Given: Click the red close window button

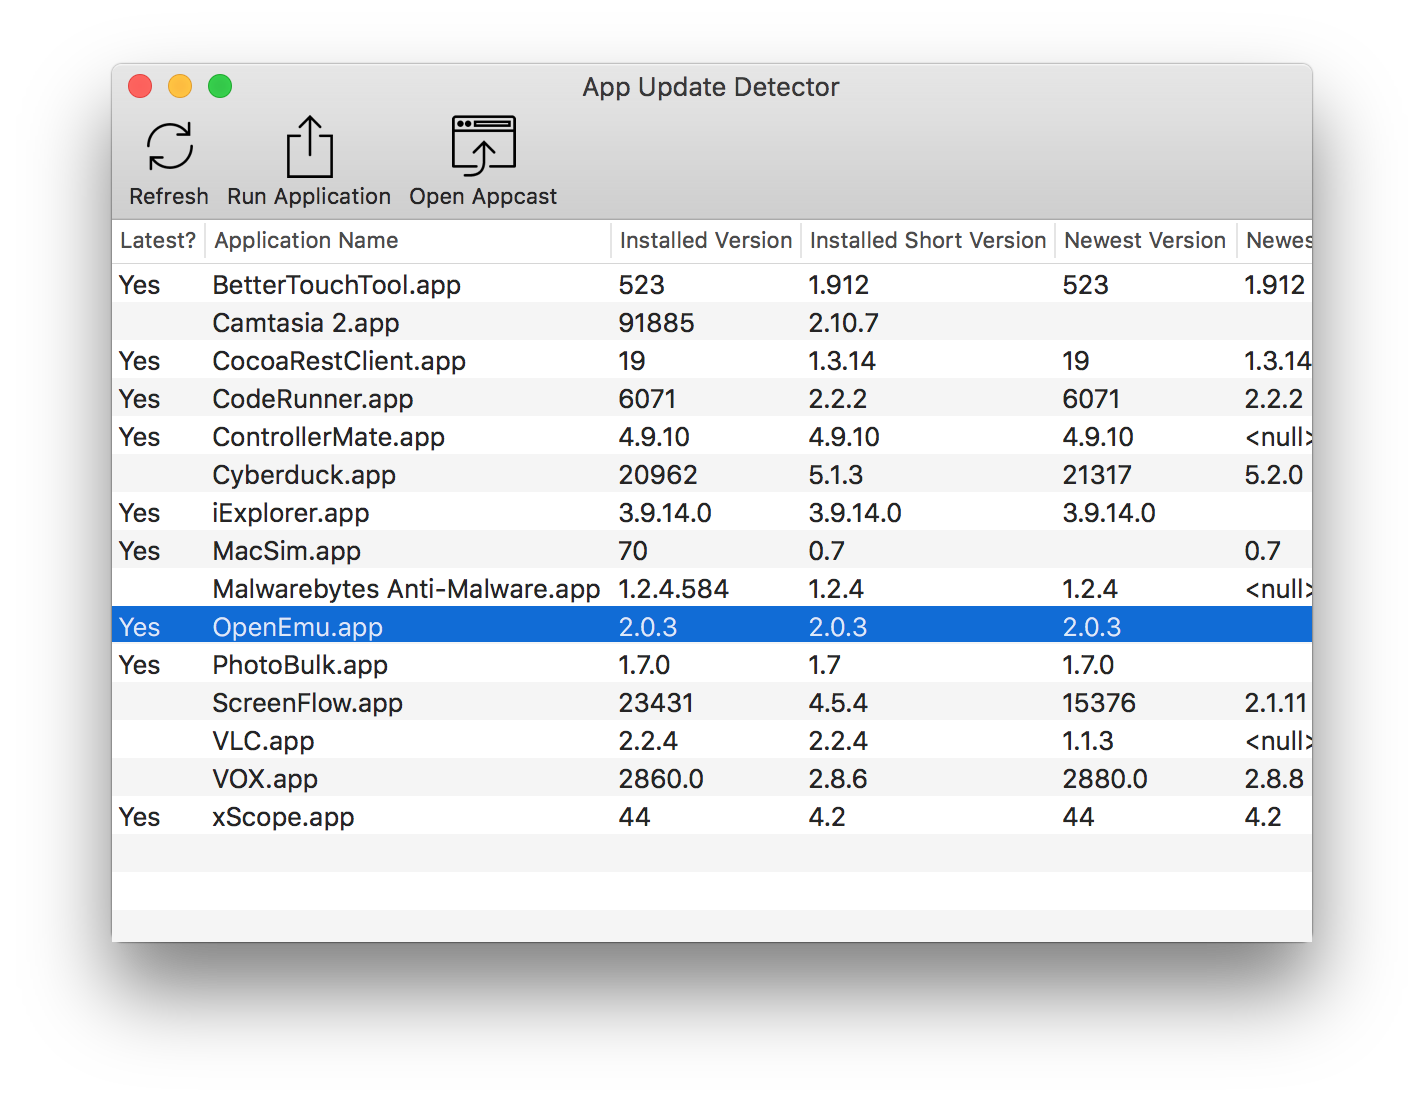Looking at the screenshot, I should click(x=140, y=87).
